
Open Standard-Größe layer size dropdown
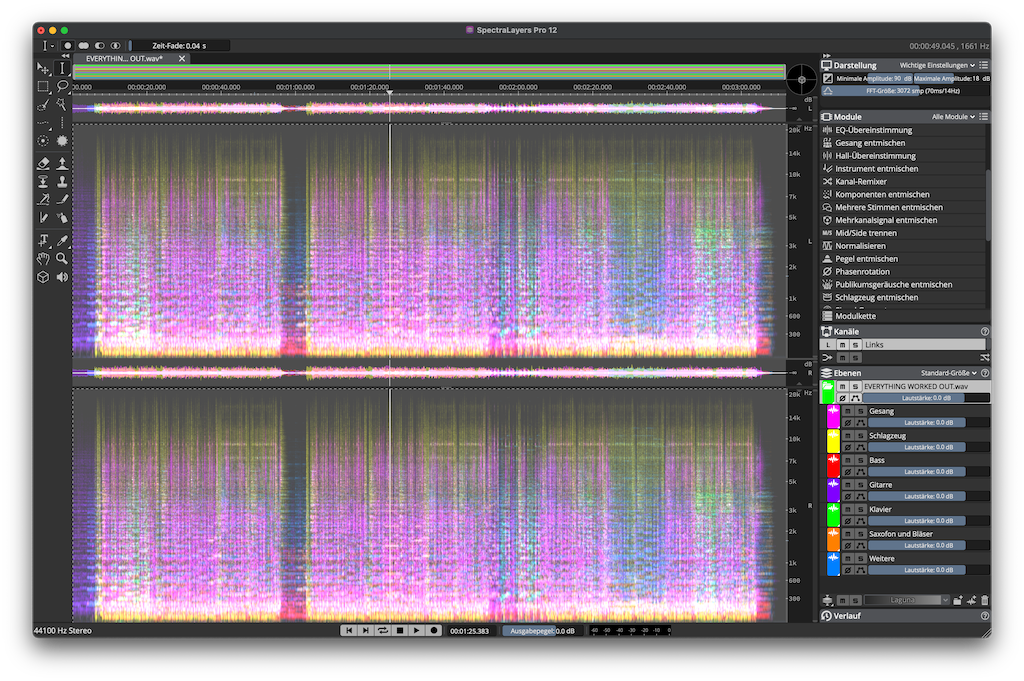pyautogui.click(x=948, y=373)
